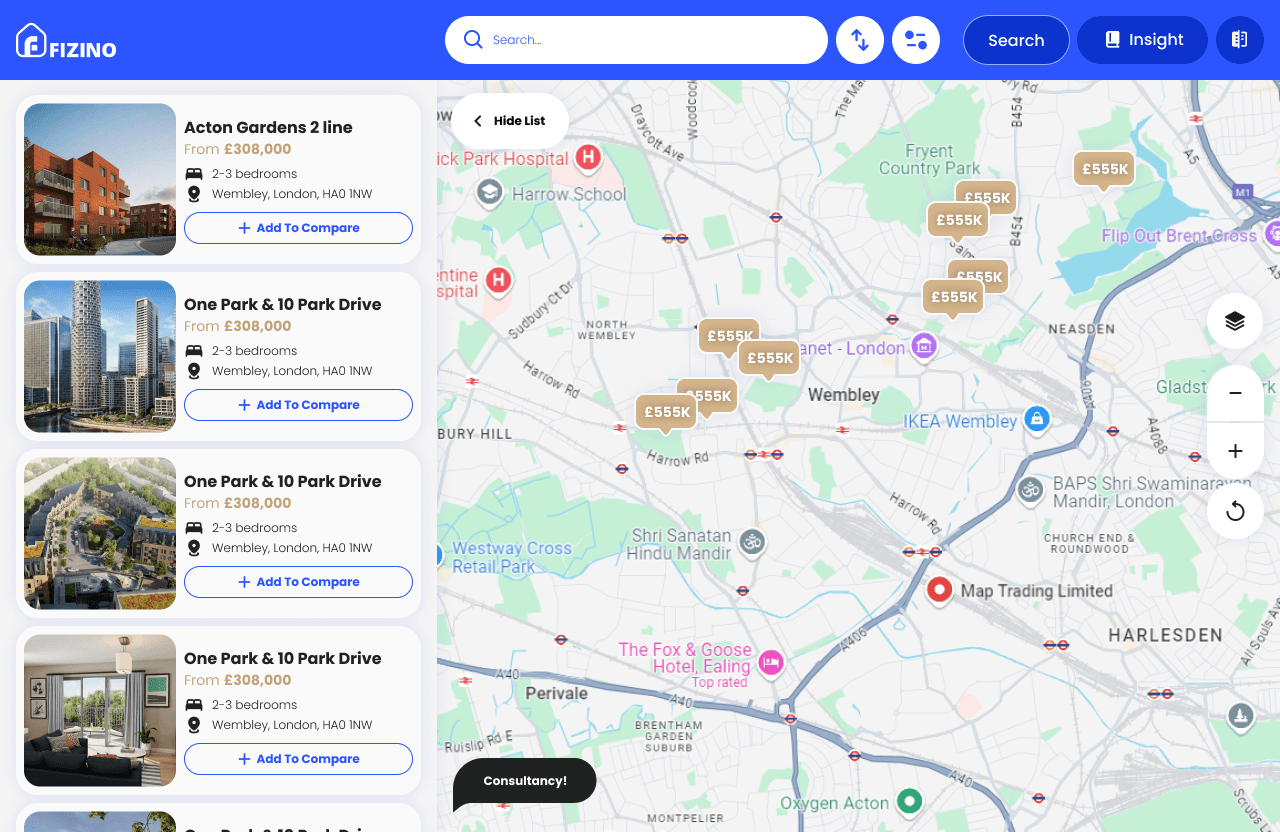
Task: Click the Map Trading Limited red pin
Action: click(939, 590)
